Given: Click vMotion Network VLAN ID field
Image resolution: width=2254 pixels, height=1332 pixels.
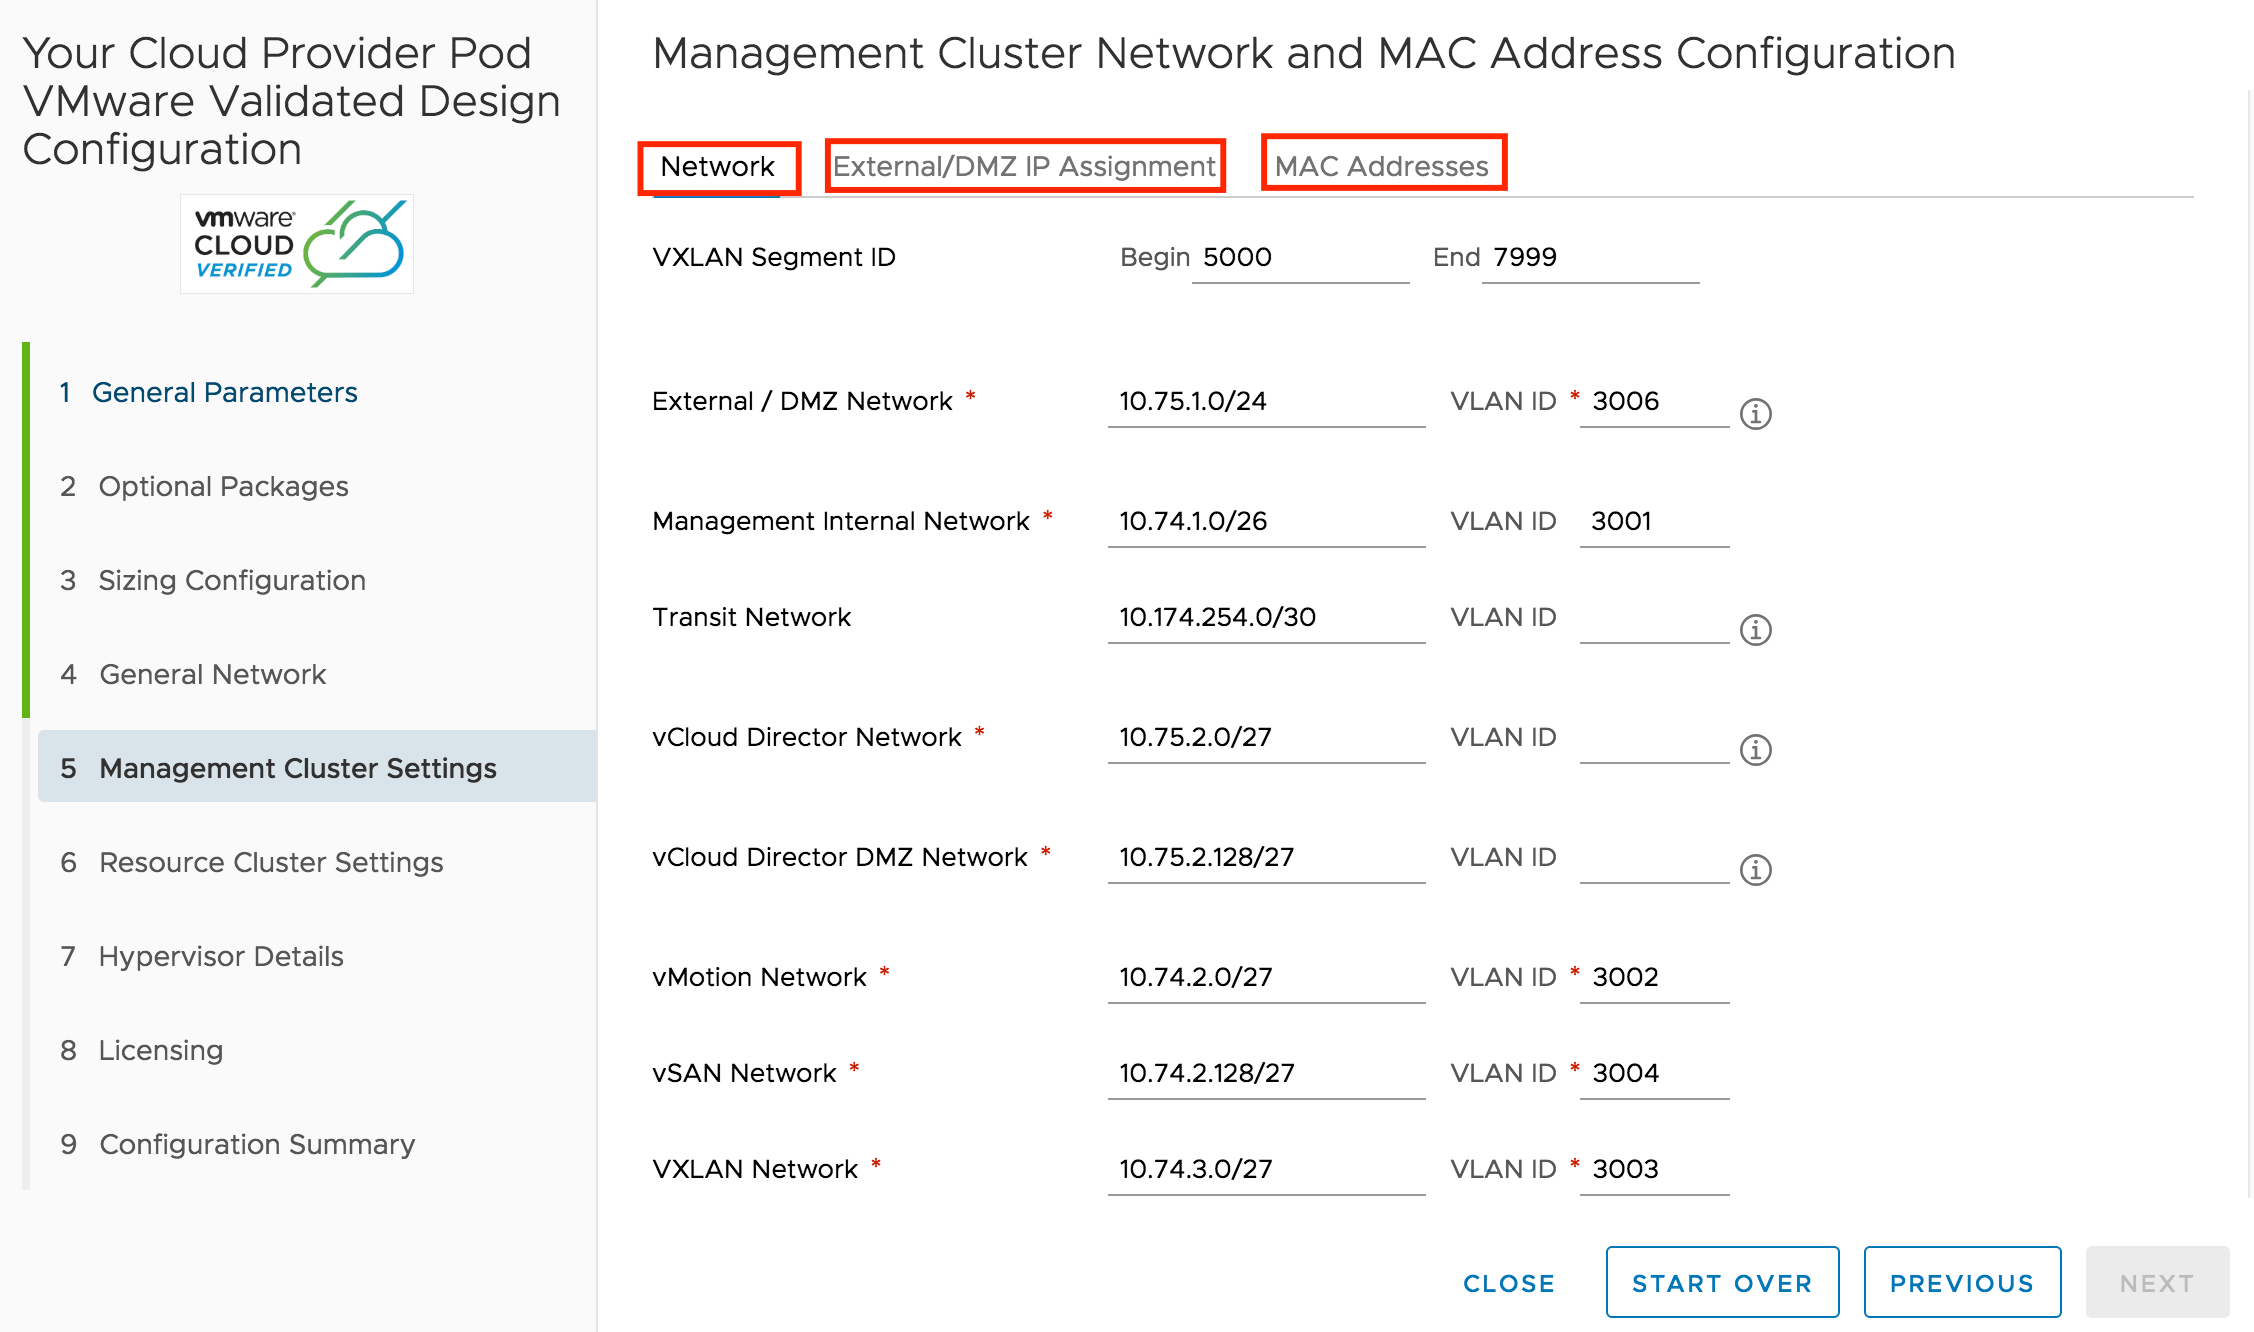Looking at the screenshot, I should pyautogui.click(x=1655, y=977).
